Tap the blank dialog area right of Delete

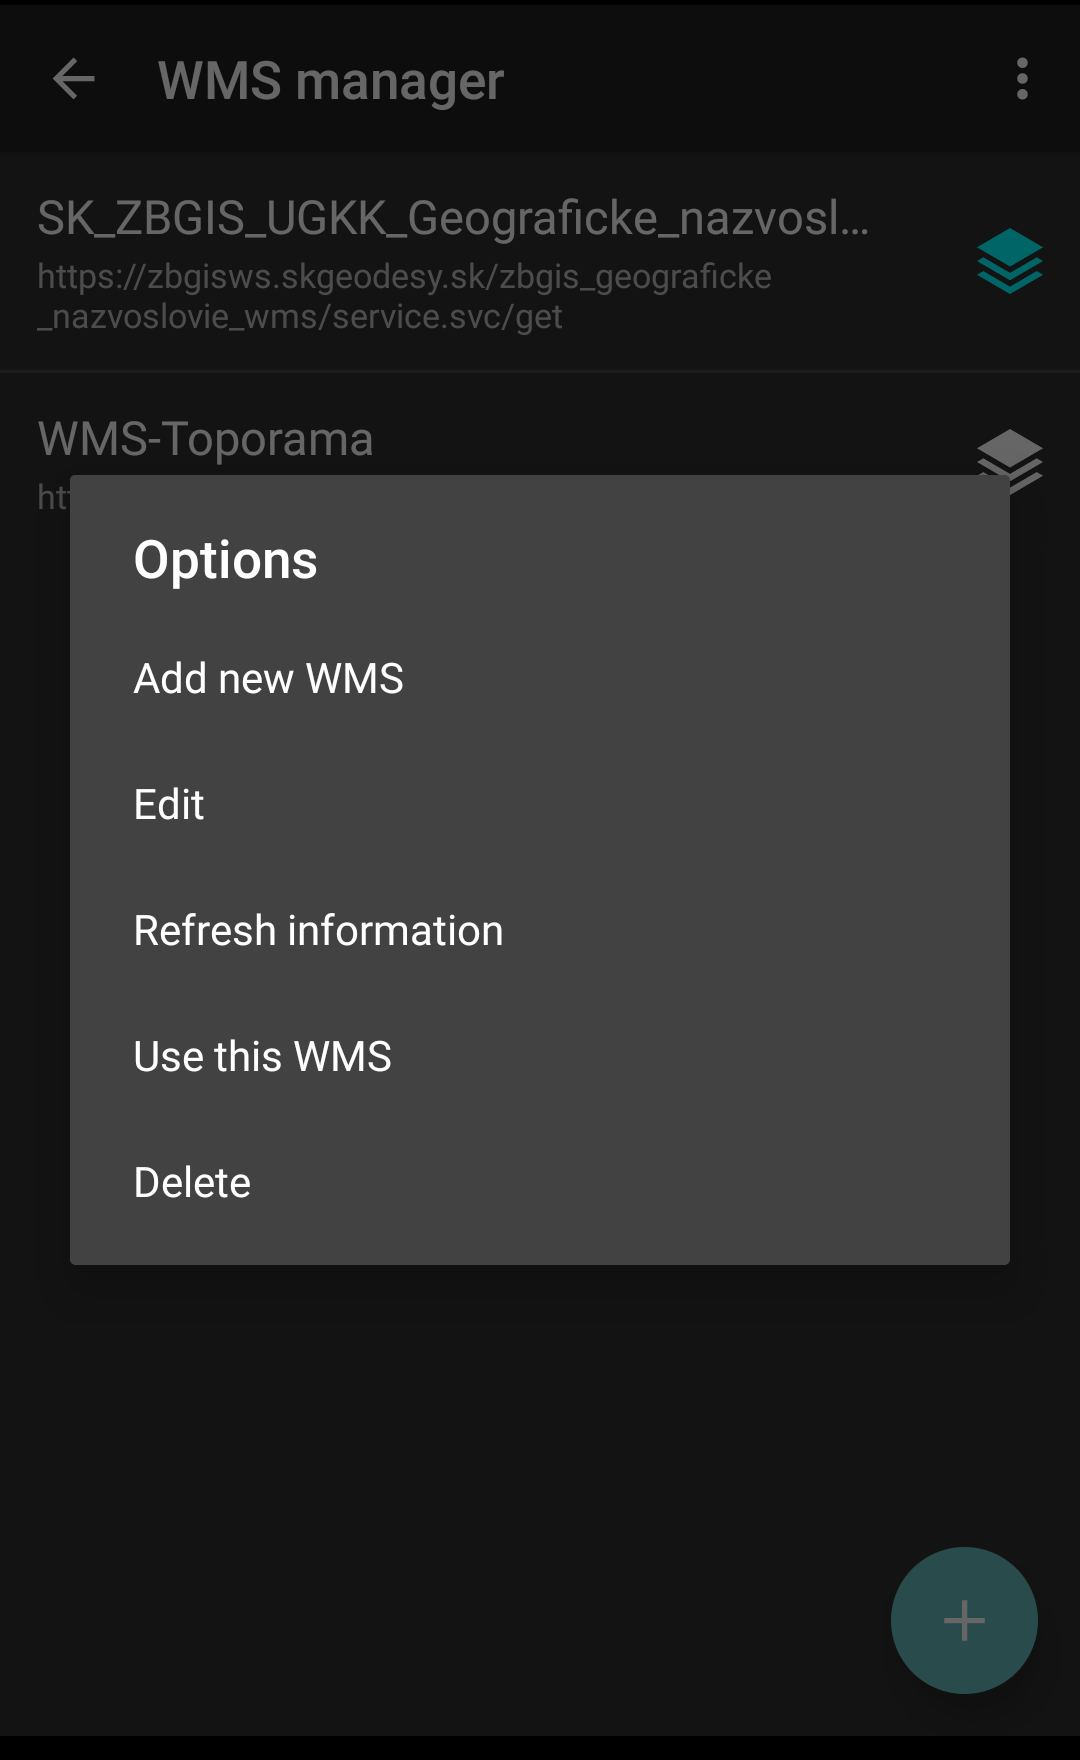click(650, 1183)
